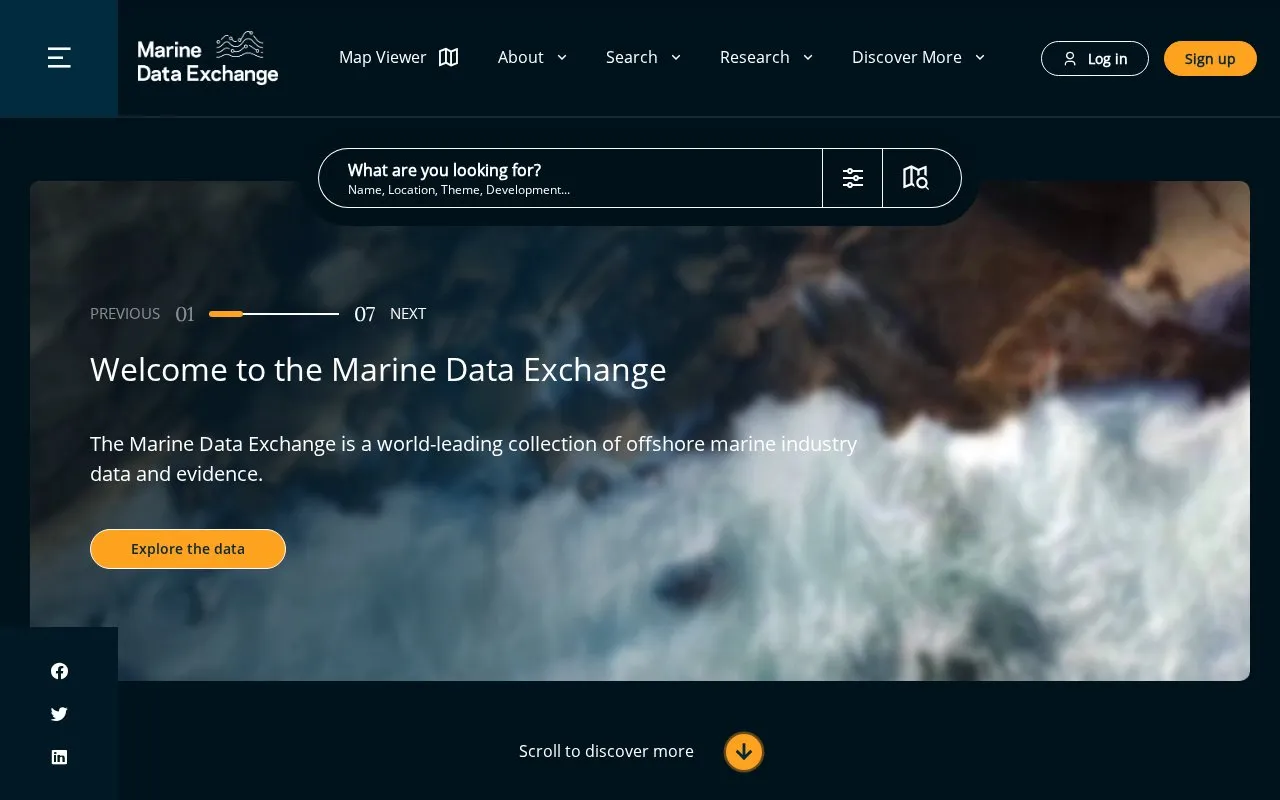Expand the Search dropdown menu
Image resolution: width=1280 pixels, height=800 pixels.
point(643,57)
